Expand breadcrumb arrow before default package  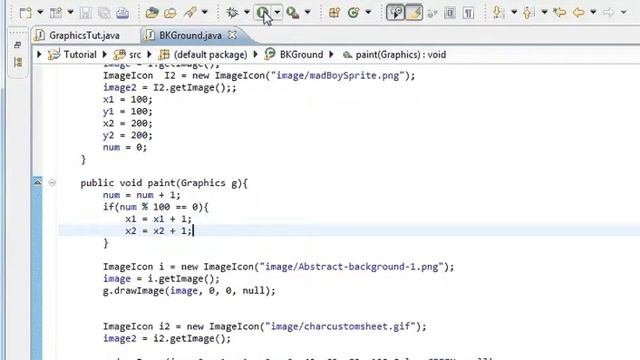click(149, 54)
